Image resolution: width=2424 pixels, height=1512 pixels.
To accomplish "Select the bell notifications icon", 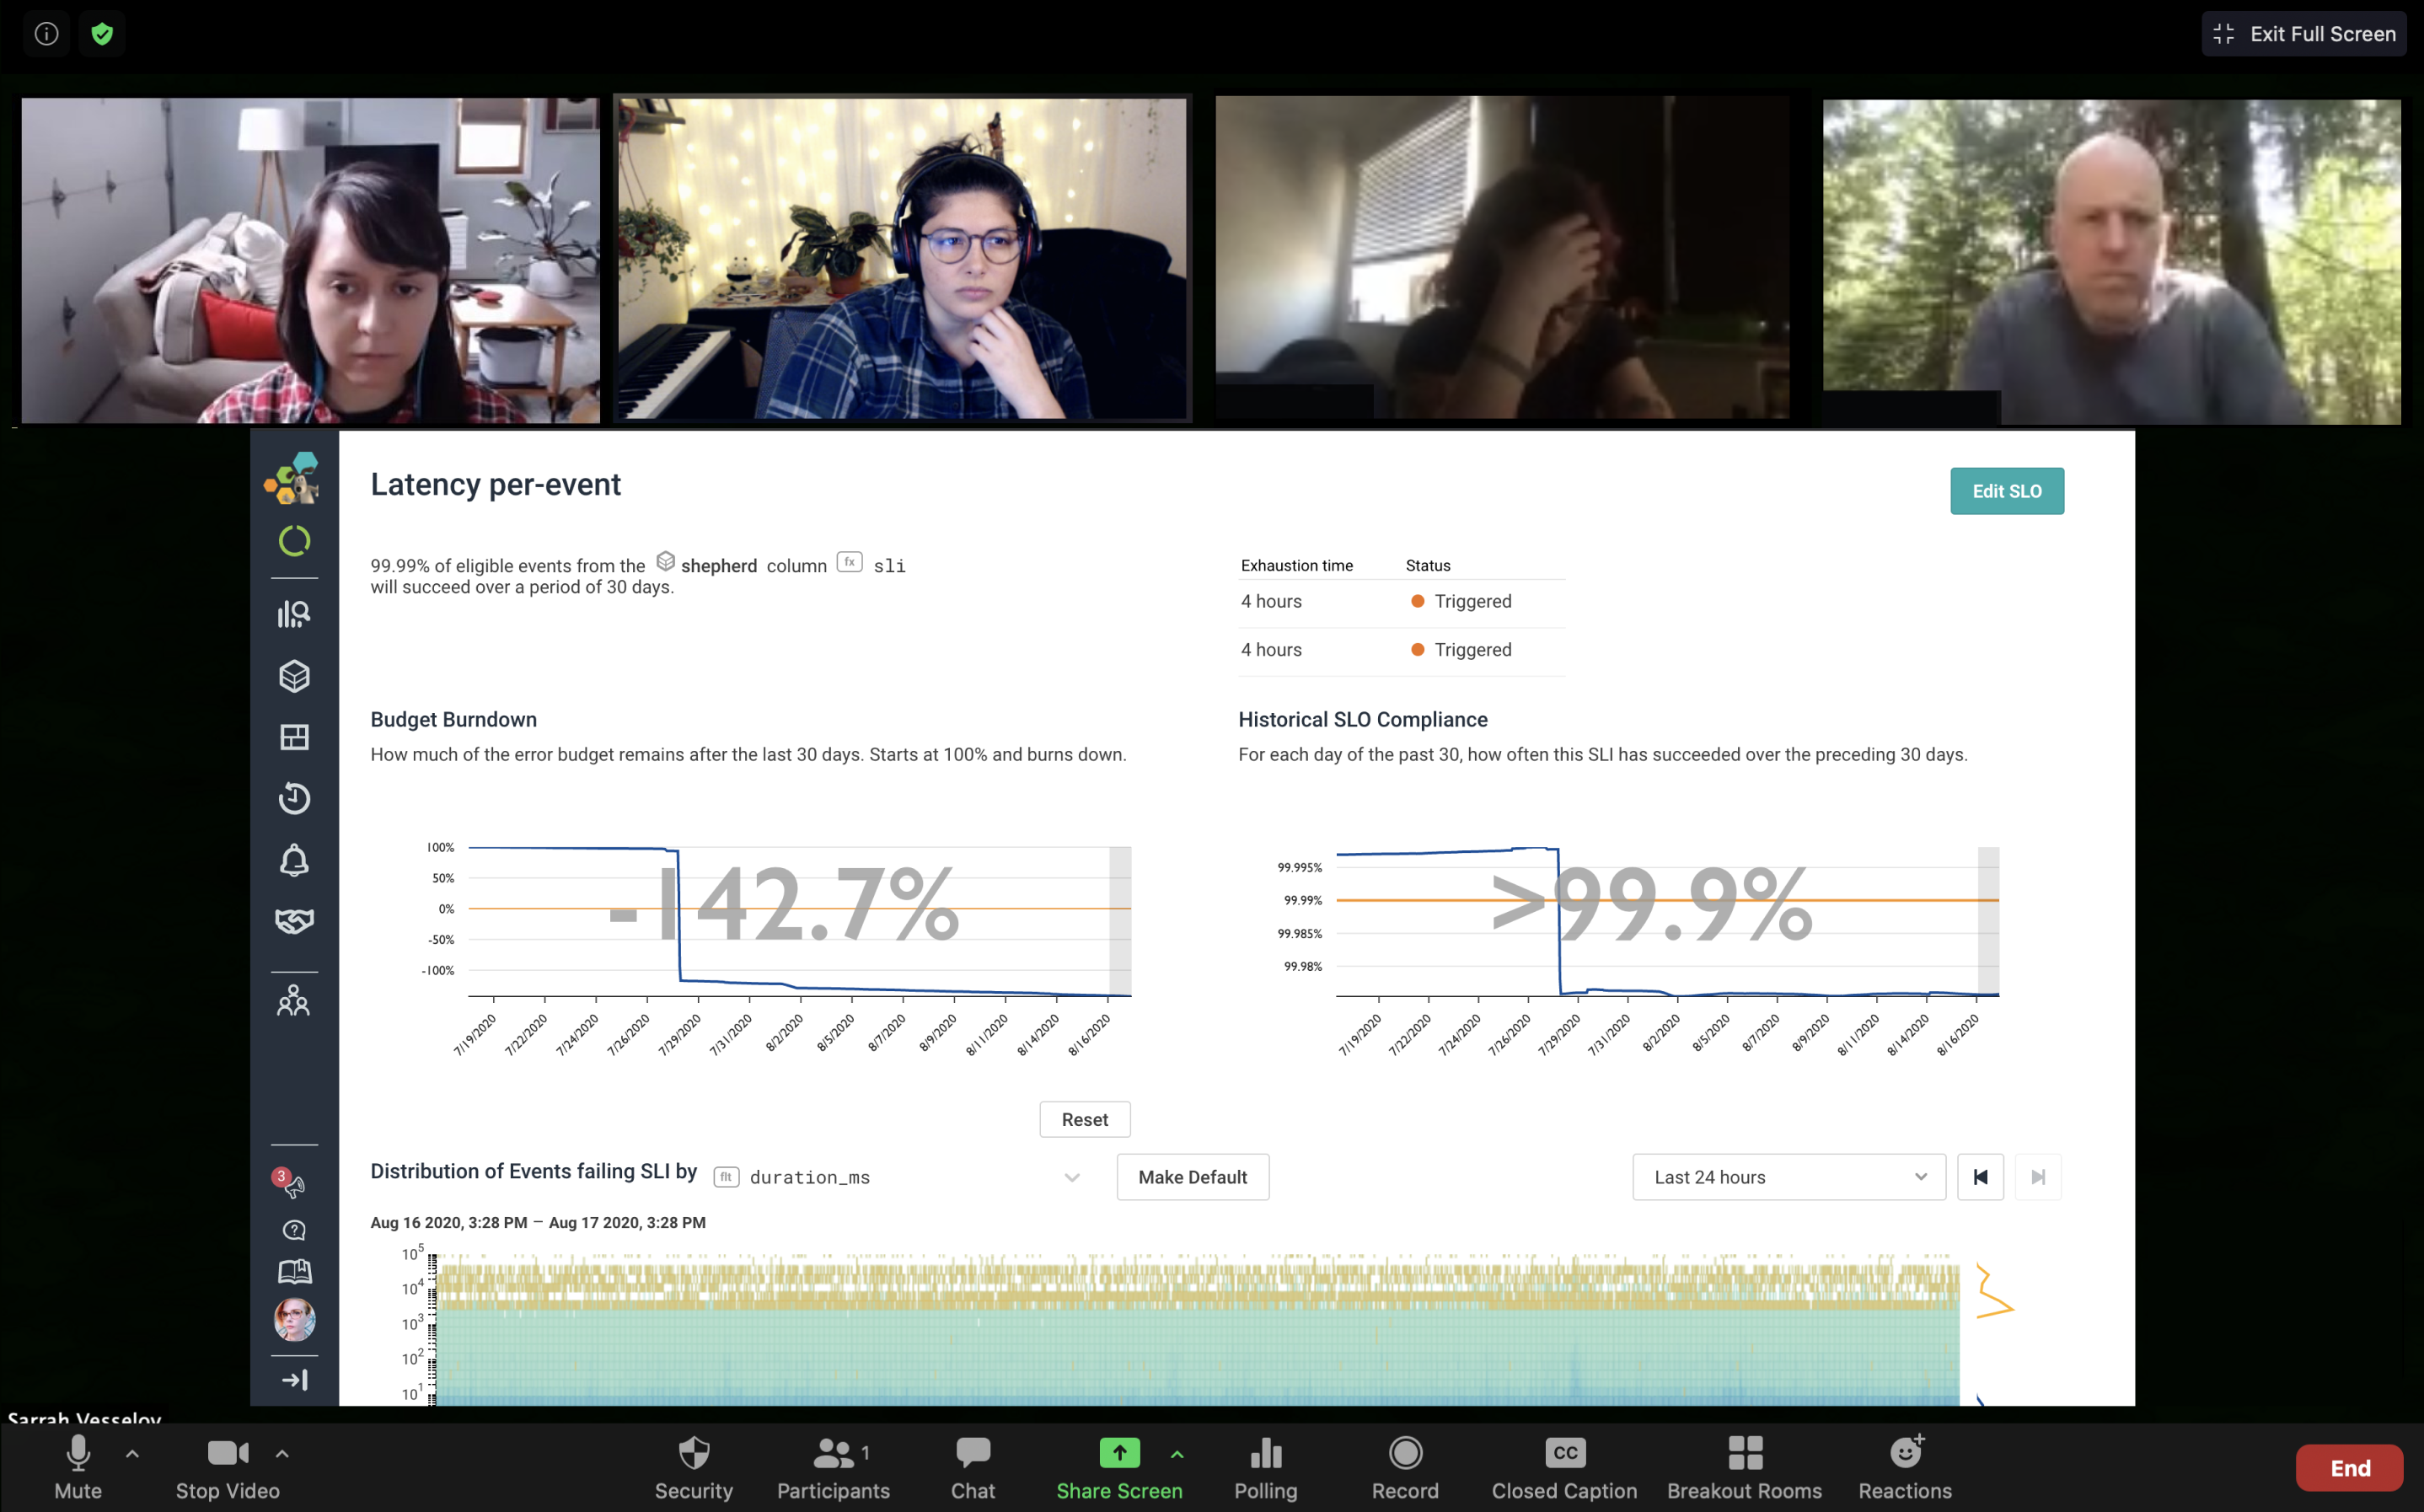I will (x=292, y=861).
